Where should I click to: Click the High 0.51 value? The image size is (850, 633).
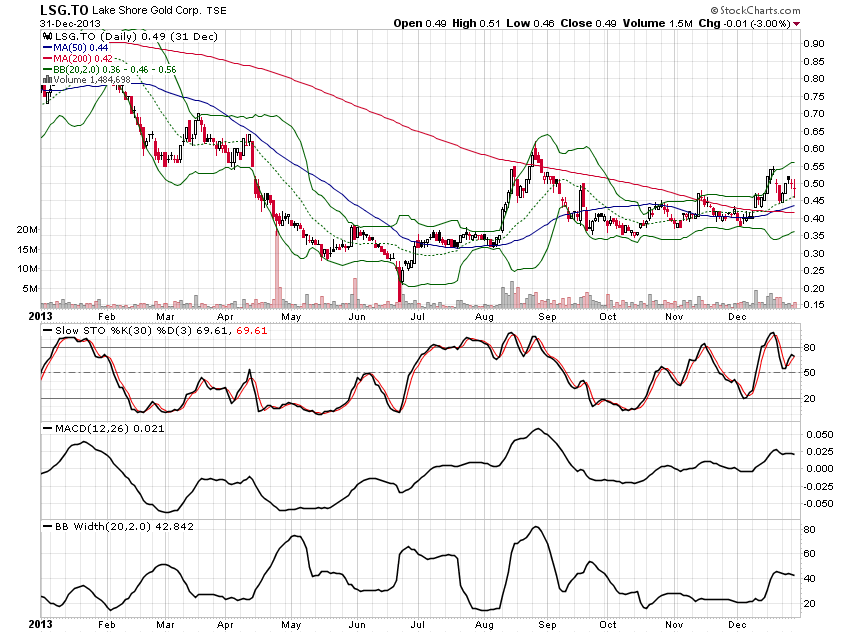[476, 23]
